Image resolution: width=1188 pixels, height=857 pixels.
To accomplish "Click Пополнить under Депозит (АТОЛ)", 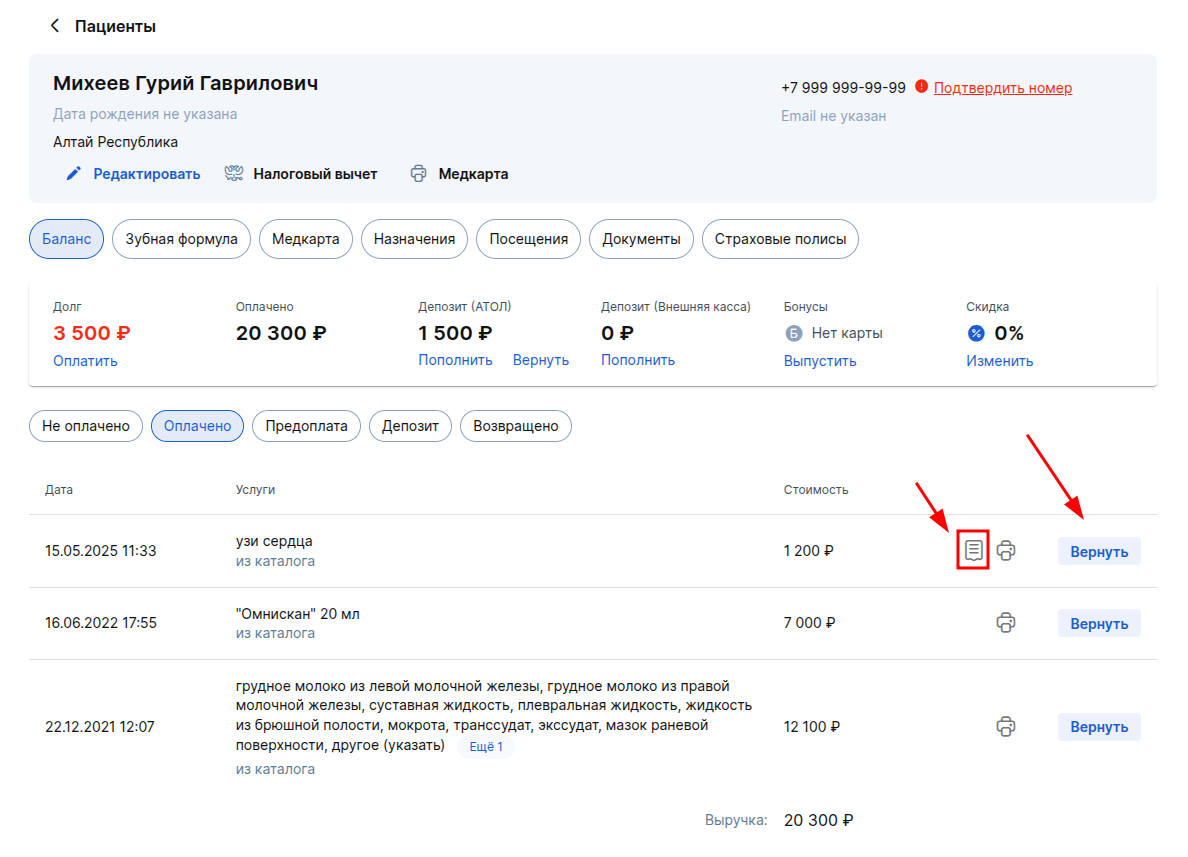I will click(x=455, y=360).
